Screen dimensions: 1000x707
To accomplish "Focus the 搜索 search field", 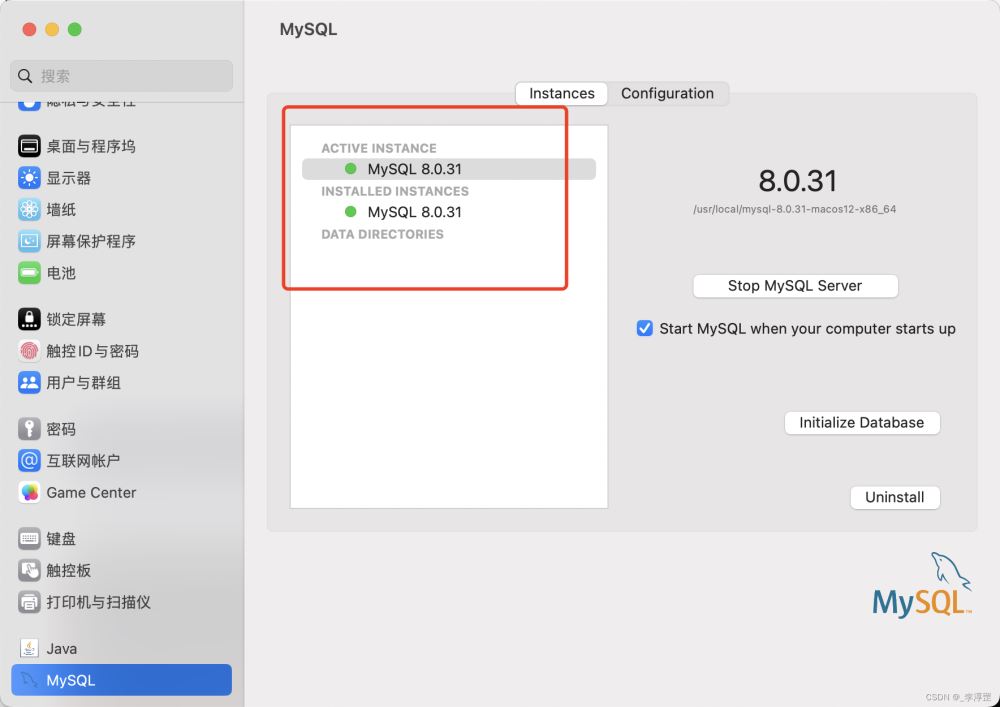I will [121, 76].
